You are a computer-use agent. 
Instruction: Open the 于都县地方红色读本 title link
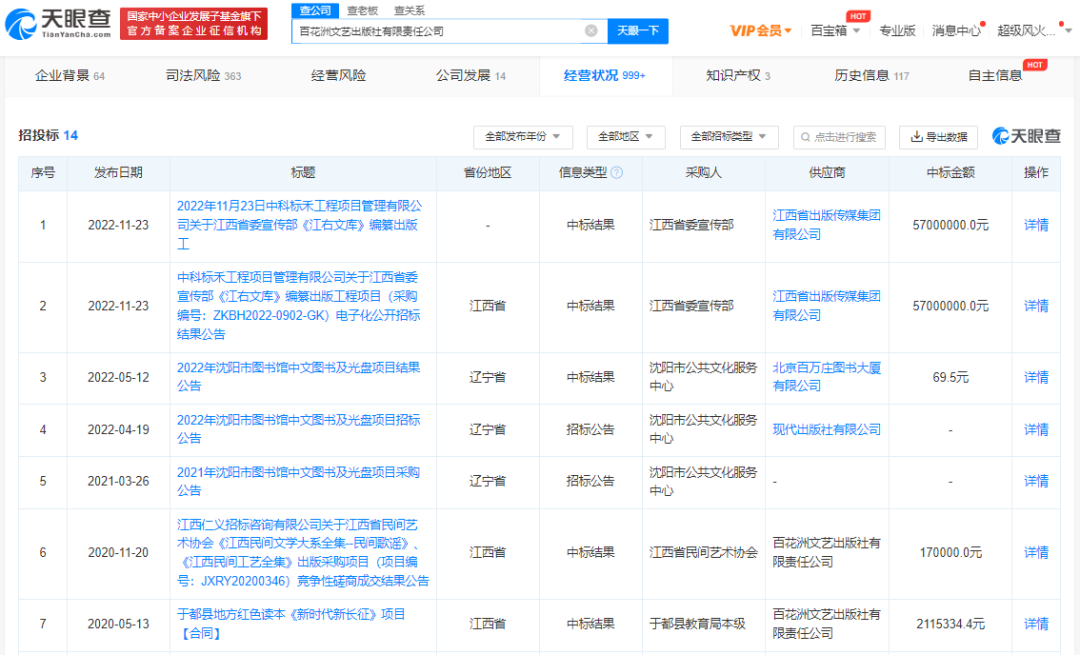point(291,624)
